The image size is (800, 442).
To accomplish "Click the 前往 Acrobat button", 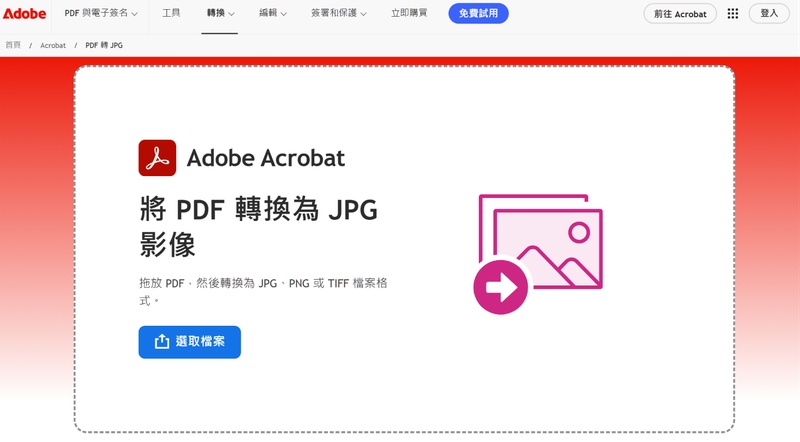I will click(x=680, y=14).
